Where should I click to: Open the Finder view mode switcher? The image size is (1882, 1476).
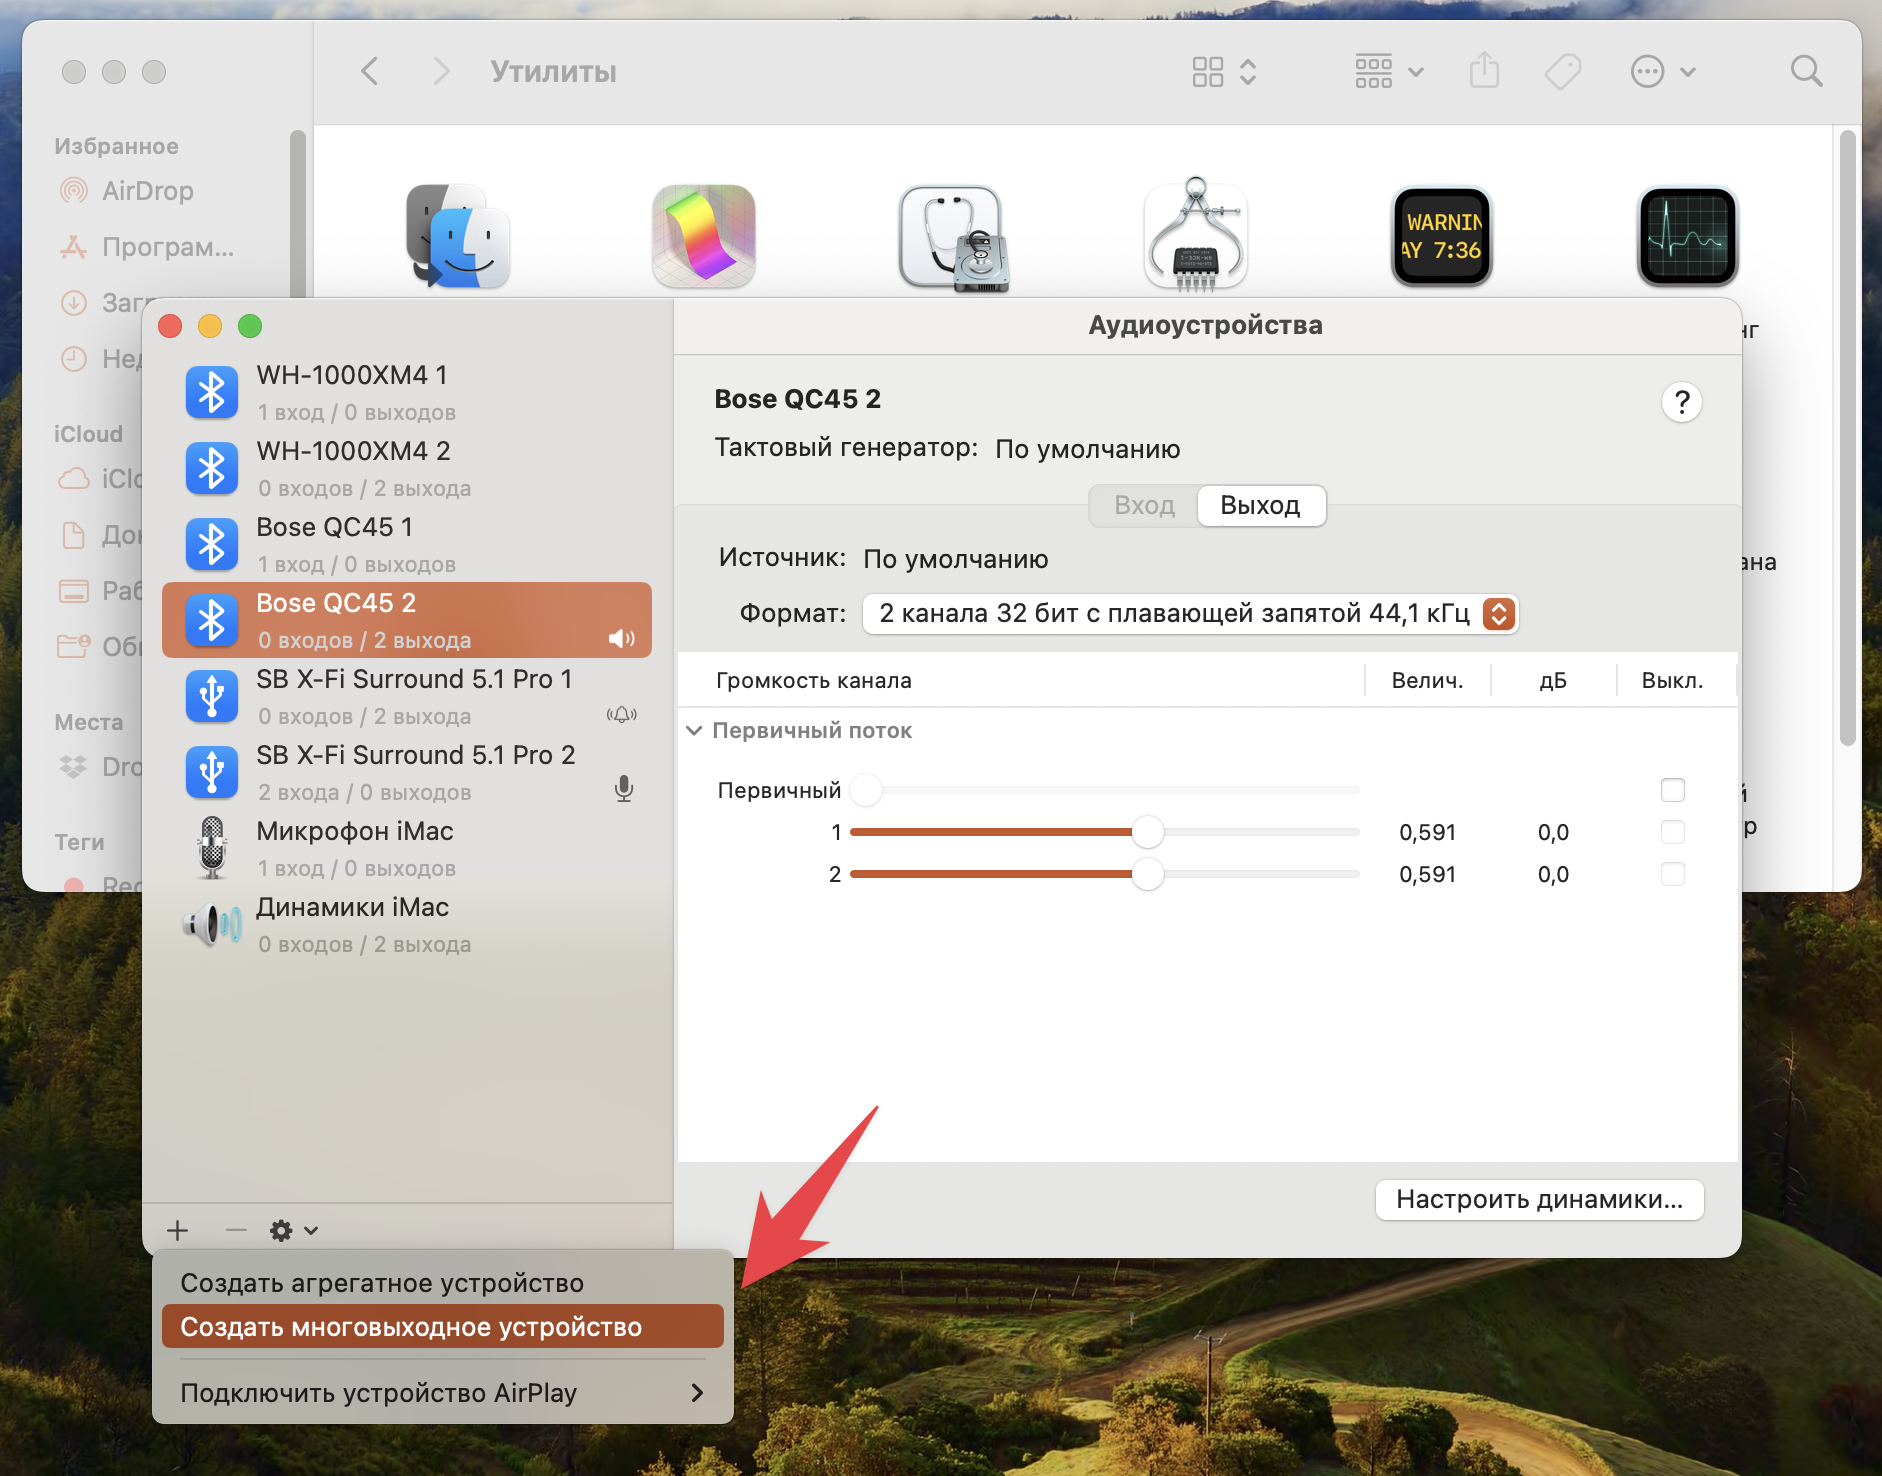point(1224,71)
